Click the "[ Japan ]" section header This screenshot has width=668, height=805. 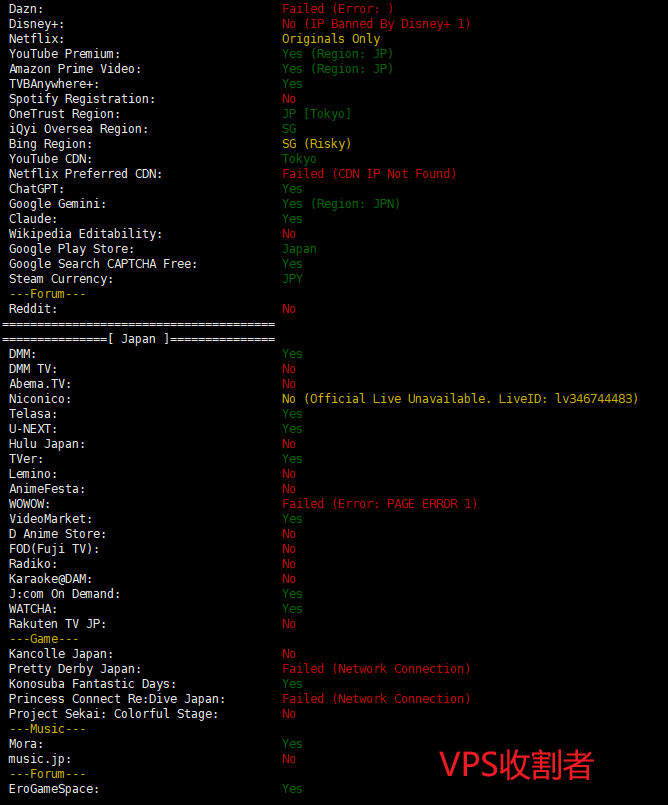138,339
